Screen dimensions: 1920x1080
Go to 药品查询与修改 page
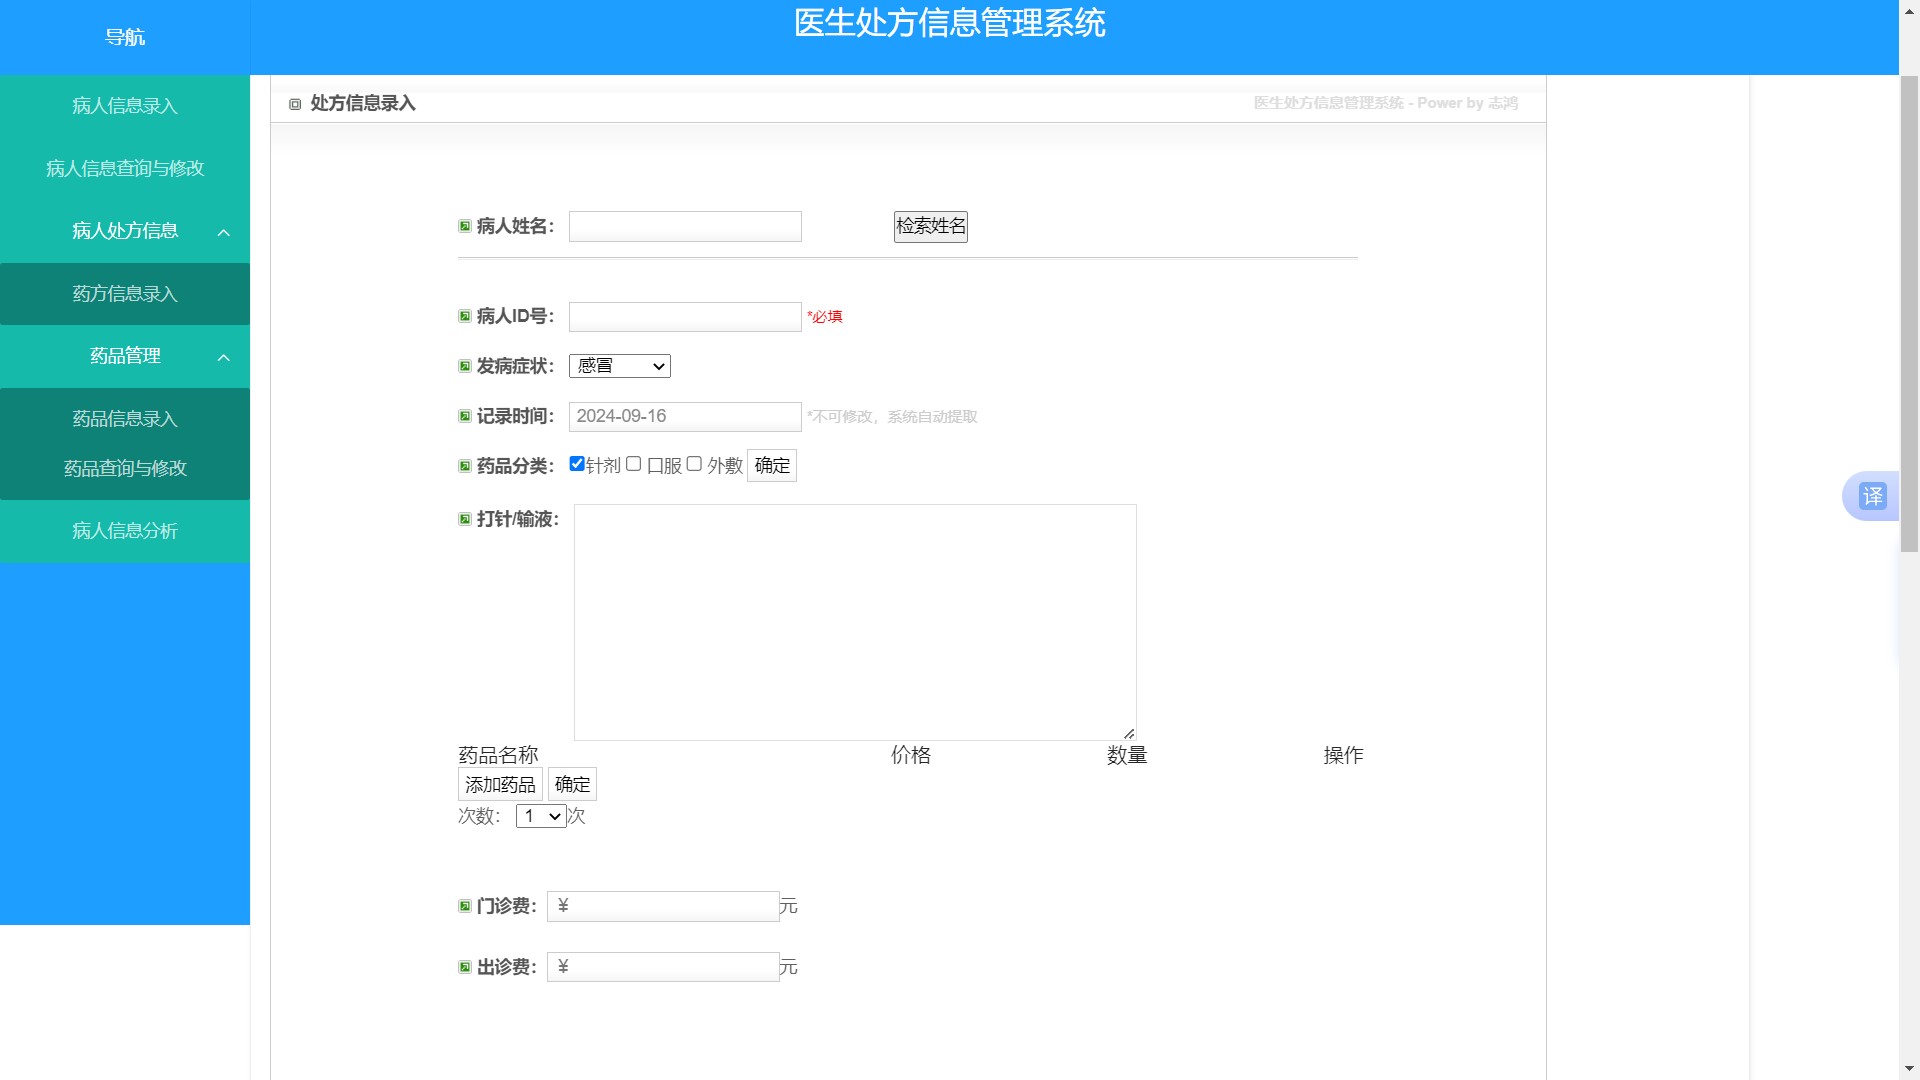[125, 468]
